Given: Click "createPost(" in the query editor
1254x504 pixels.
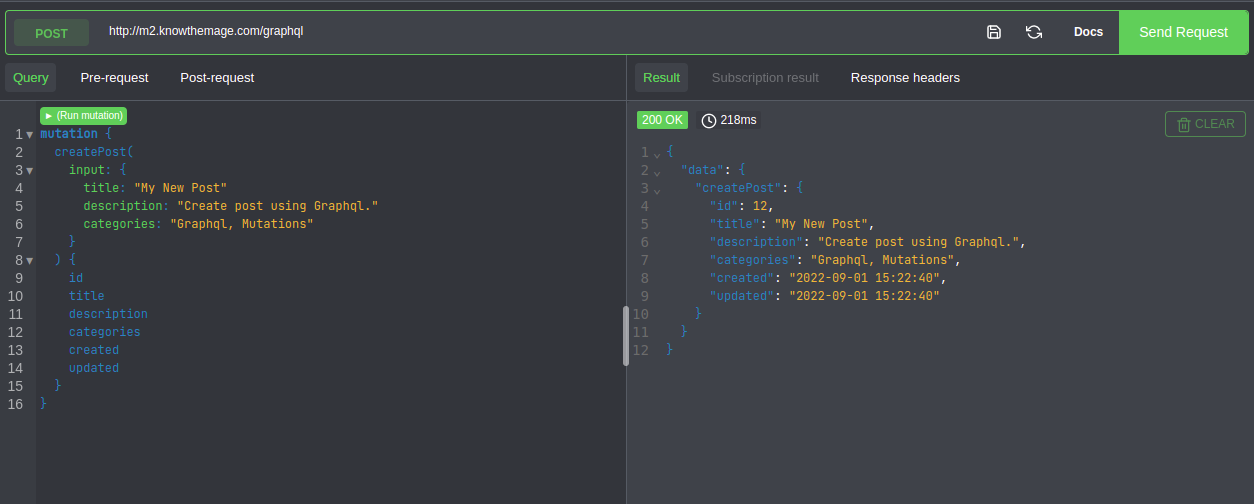Looking at the screenshot, I should coord(94,152).
